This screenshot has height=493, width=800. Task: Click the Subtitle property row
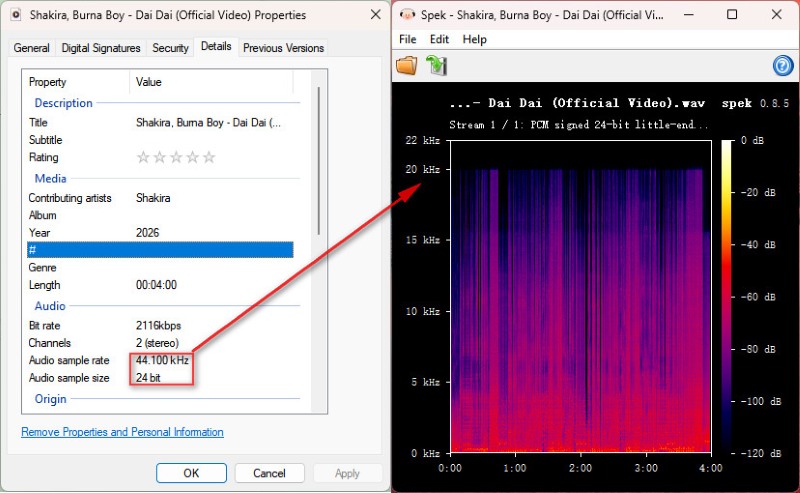160,140
